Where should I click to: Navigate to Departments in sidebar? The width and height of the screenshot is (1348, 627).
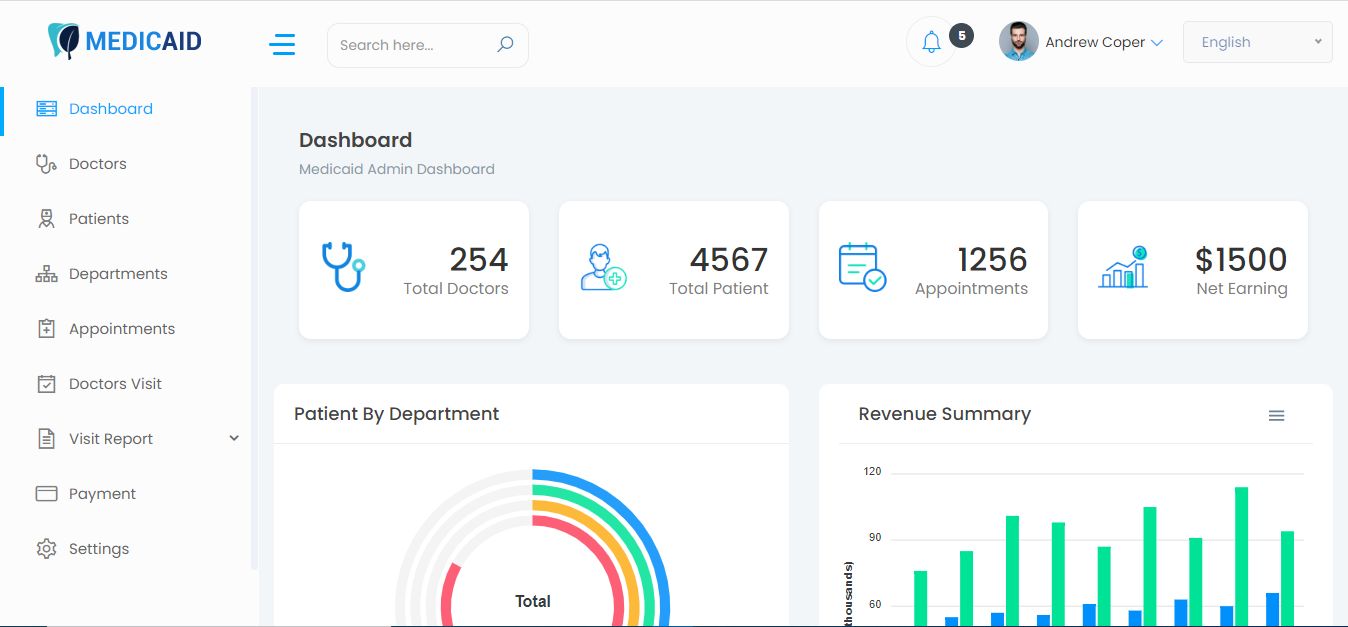point(118,274)
